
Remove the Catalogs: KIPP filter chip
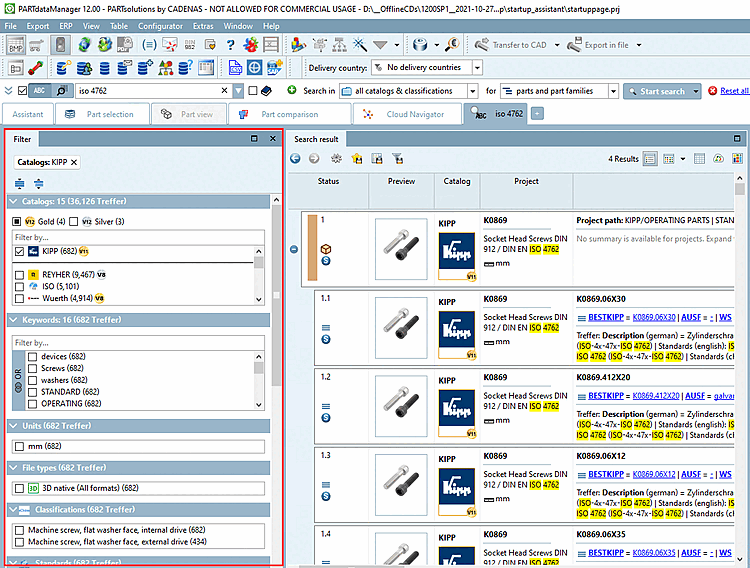[x=74, y=162]
